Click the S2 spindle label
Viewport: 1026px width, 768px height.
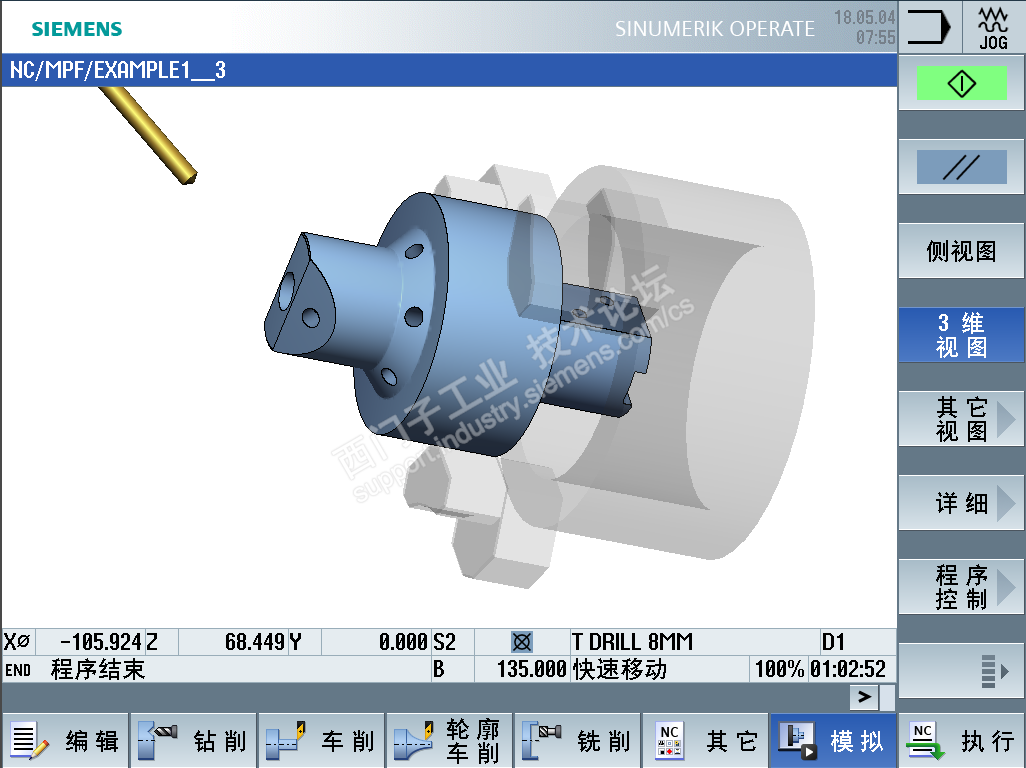(444, 642)
